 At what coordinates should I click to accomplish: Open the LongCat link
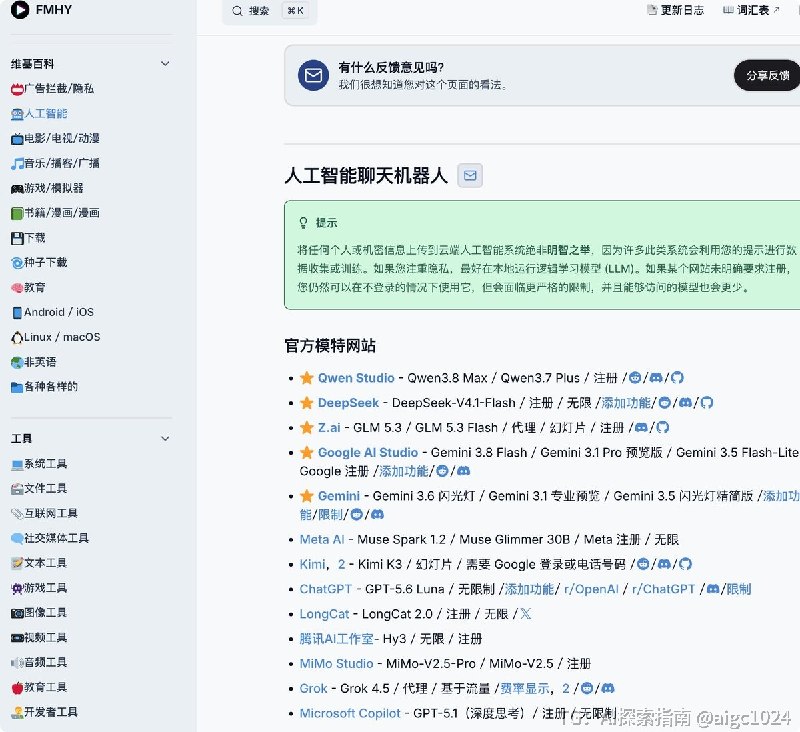pos(324,614)
